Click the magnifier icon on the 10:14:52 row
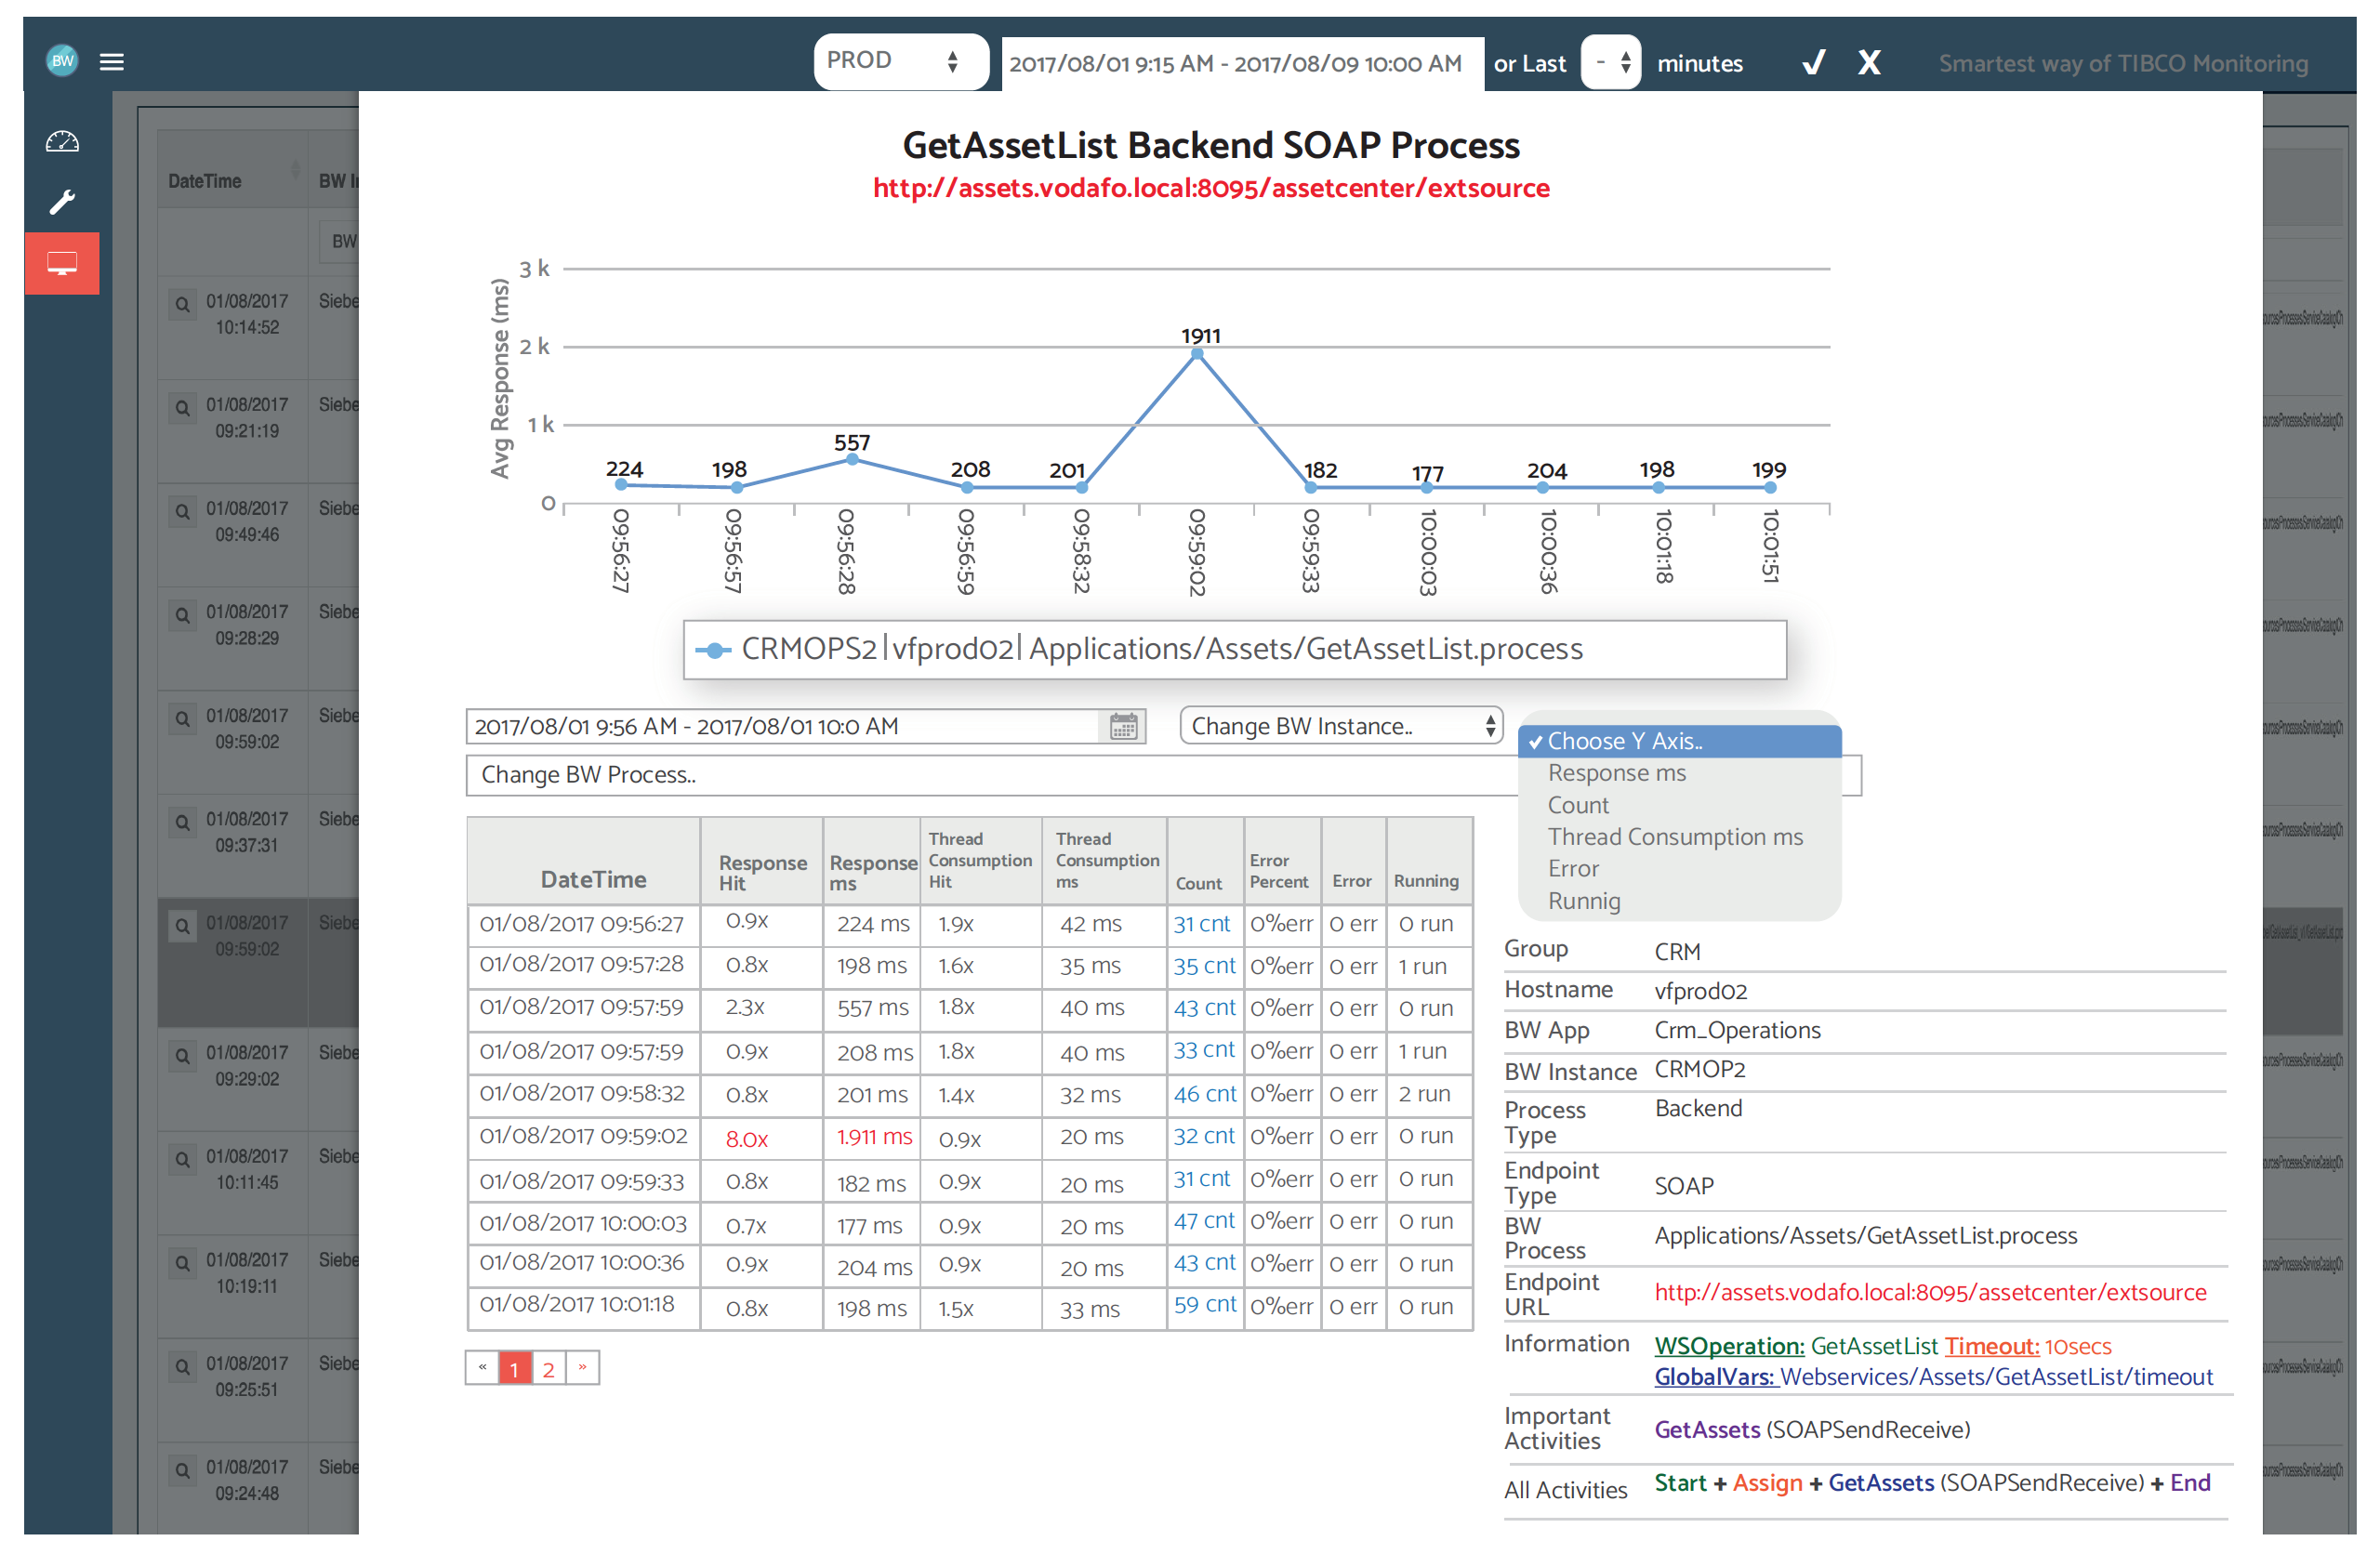This screenshot has height=1554, width=2380. pyautogui.click(x=182, y=307)
